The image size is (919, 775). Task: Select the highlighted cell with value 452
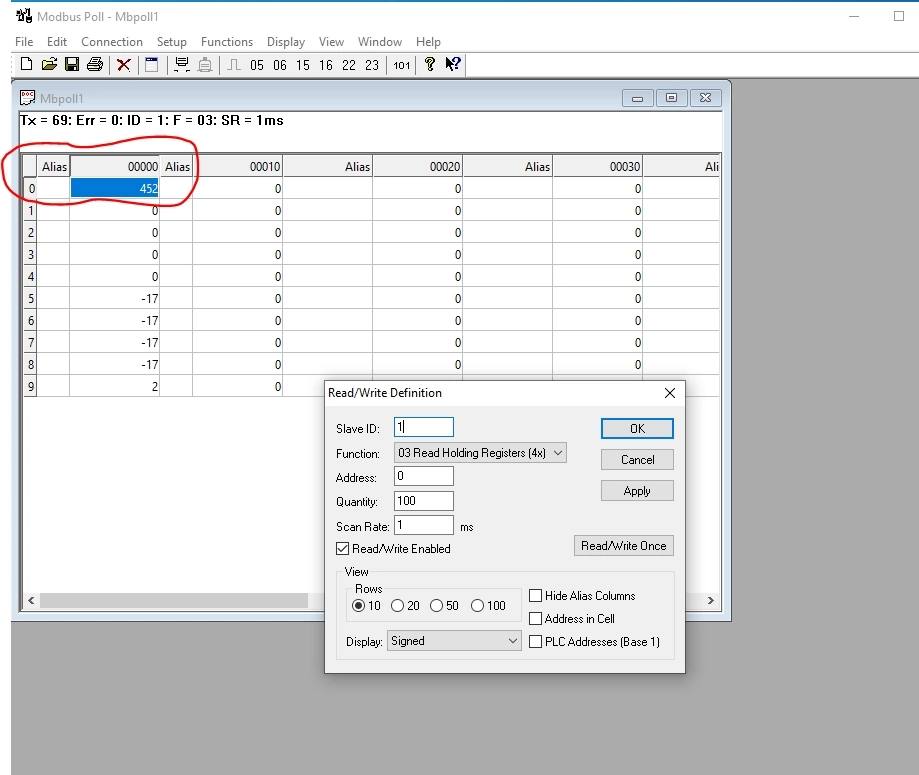(x=114, y=188)
